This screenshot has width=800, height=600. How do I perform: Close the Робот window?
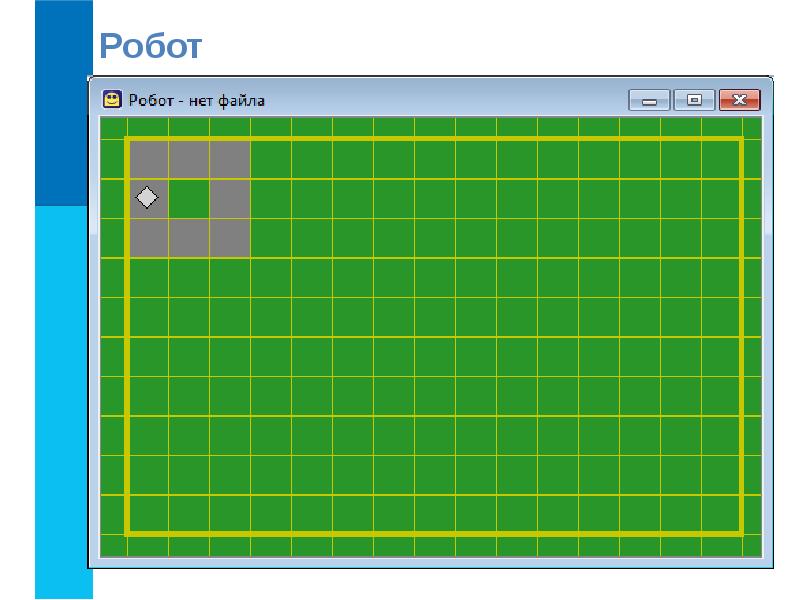coord(739,100)
